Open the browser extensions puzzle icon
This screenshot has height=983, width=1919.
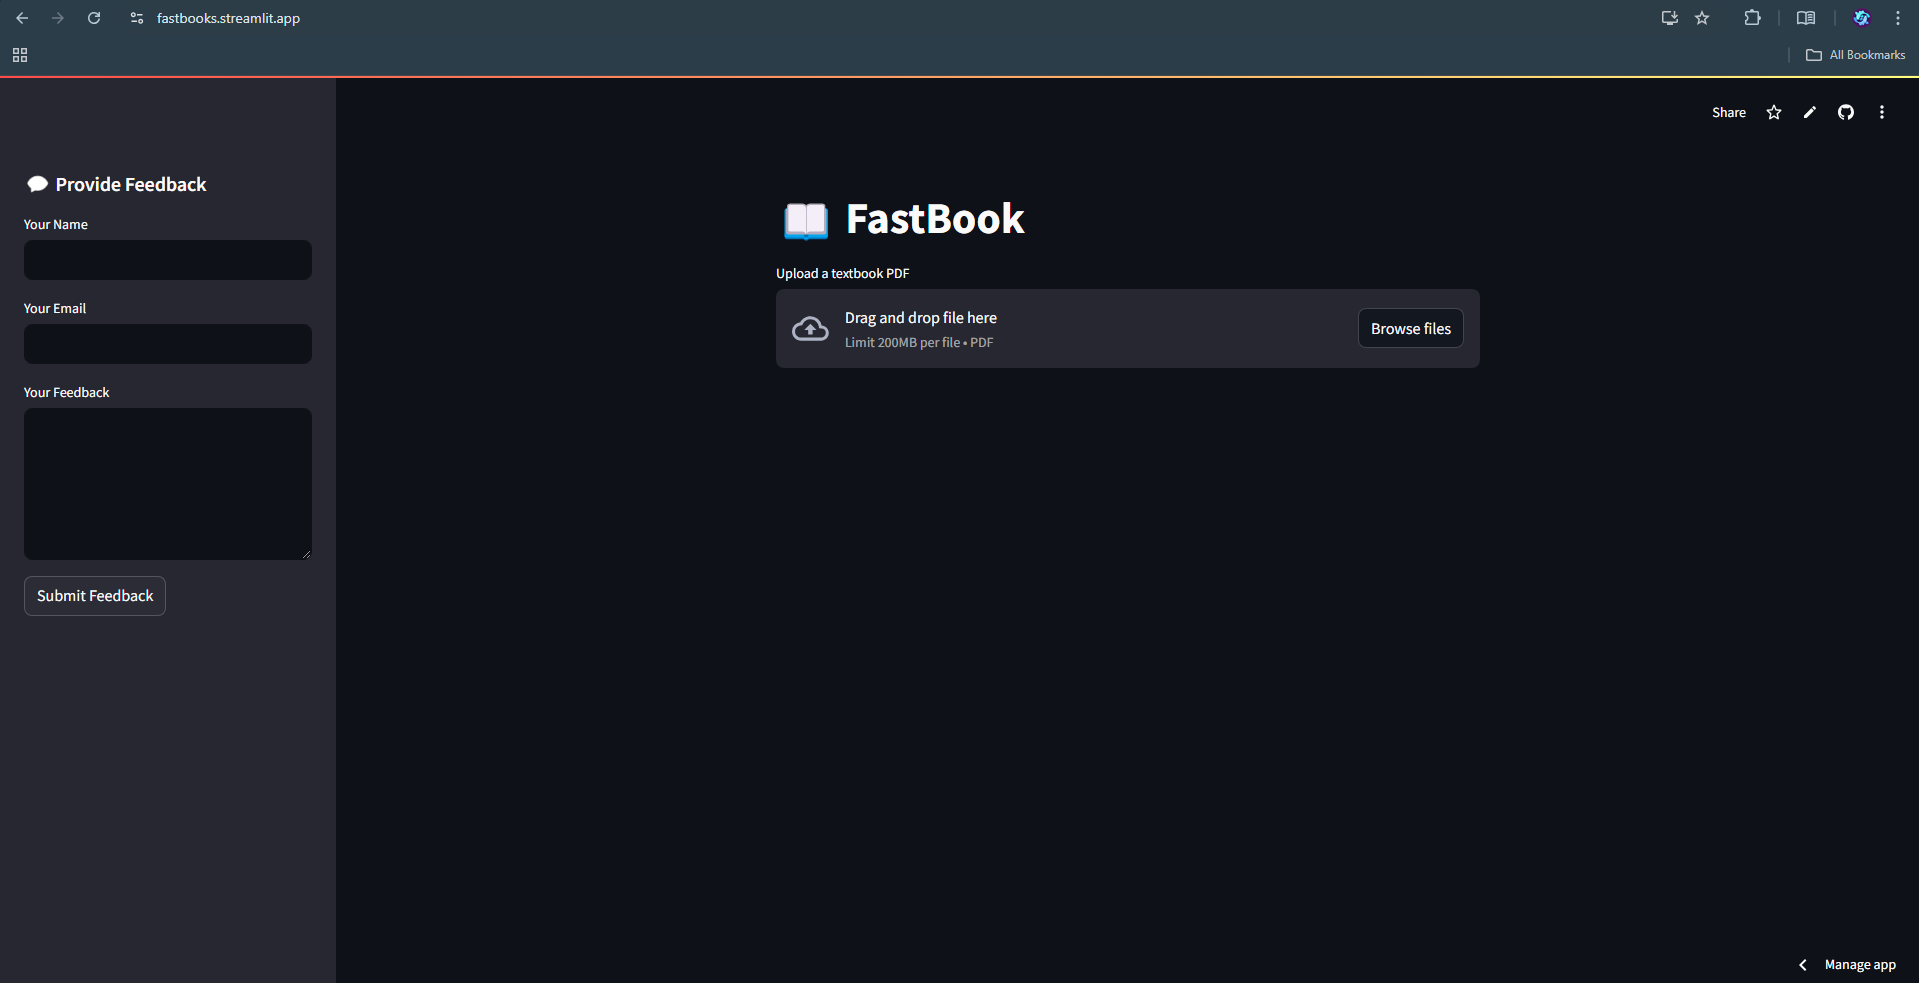pyautogui.click(x=1752, y=18)
